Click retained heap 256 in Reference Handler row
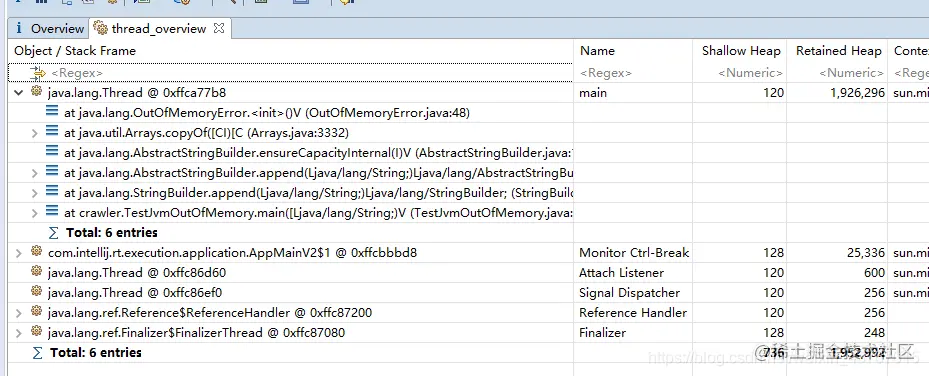This screenshot has height=376, width=929. pyautogui.click(x=874, y=313)
